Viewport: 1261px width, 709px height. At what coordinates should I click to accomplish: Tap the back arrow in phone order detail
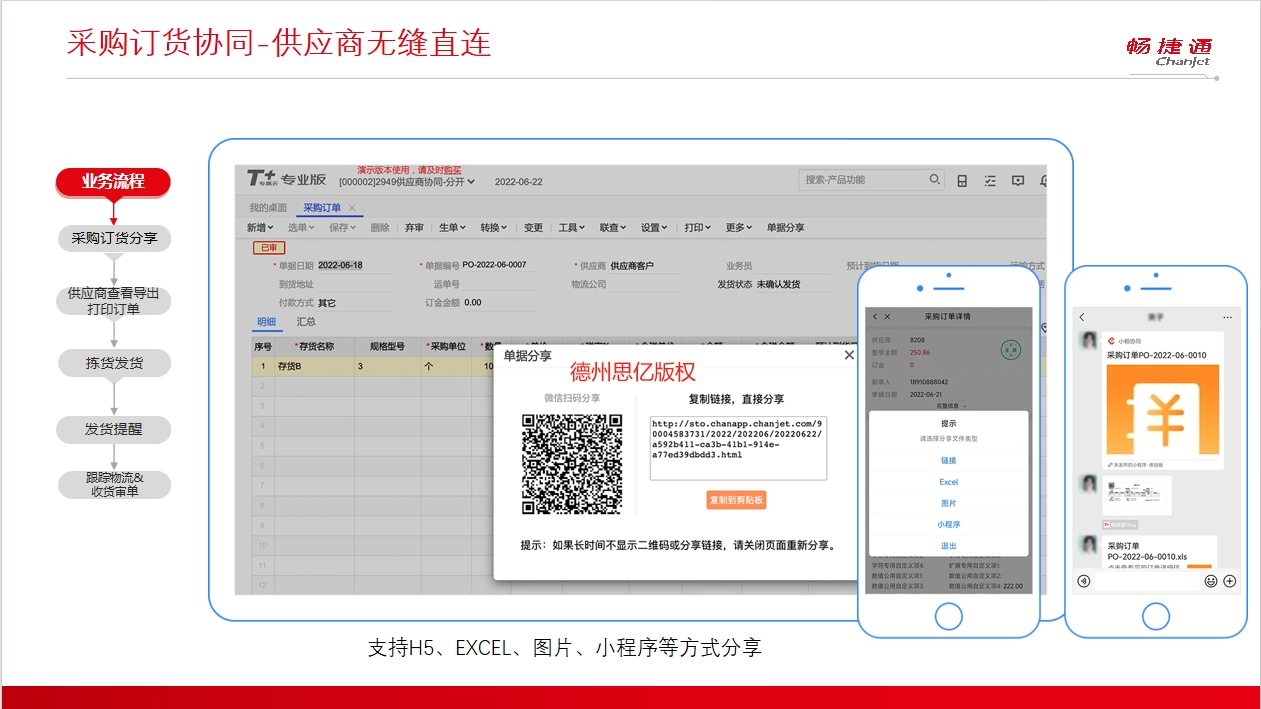(875, 316)
